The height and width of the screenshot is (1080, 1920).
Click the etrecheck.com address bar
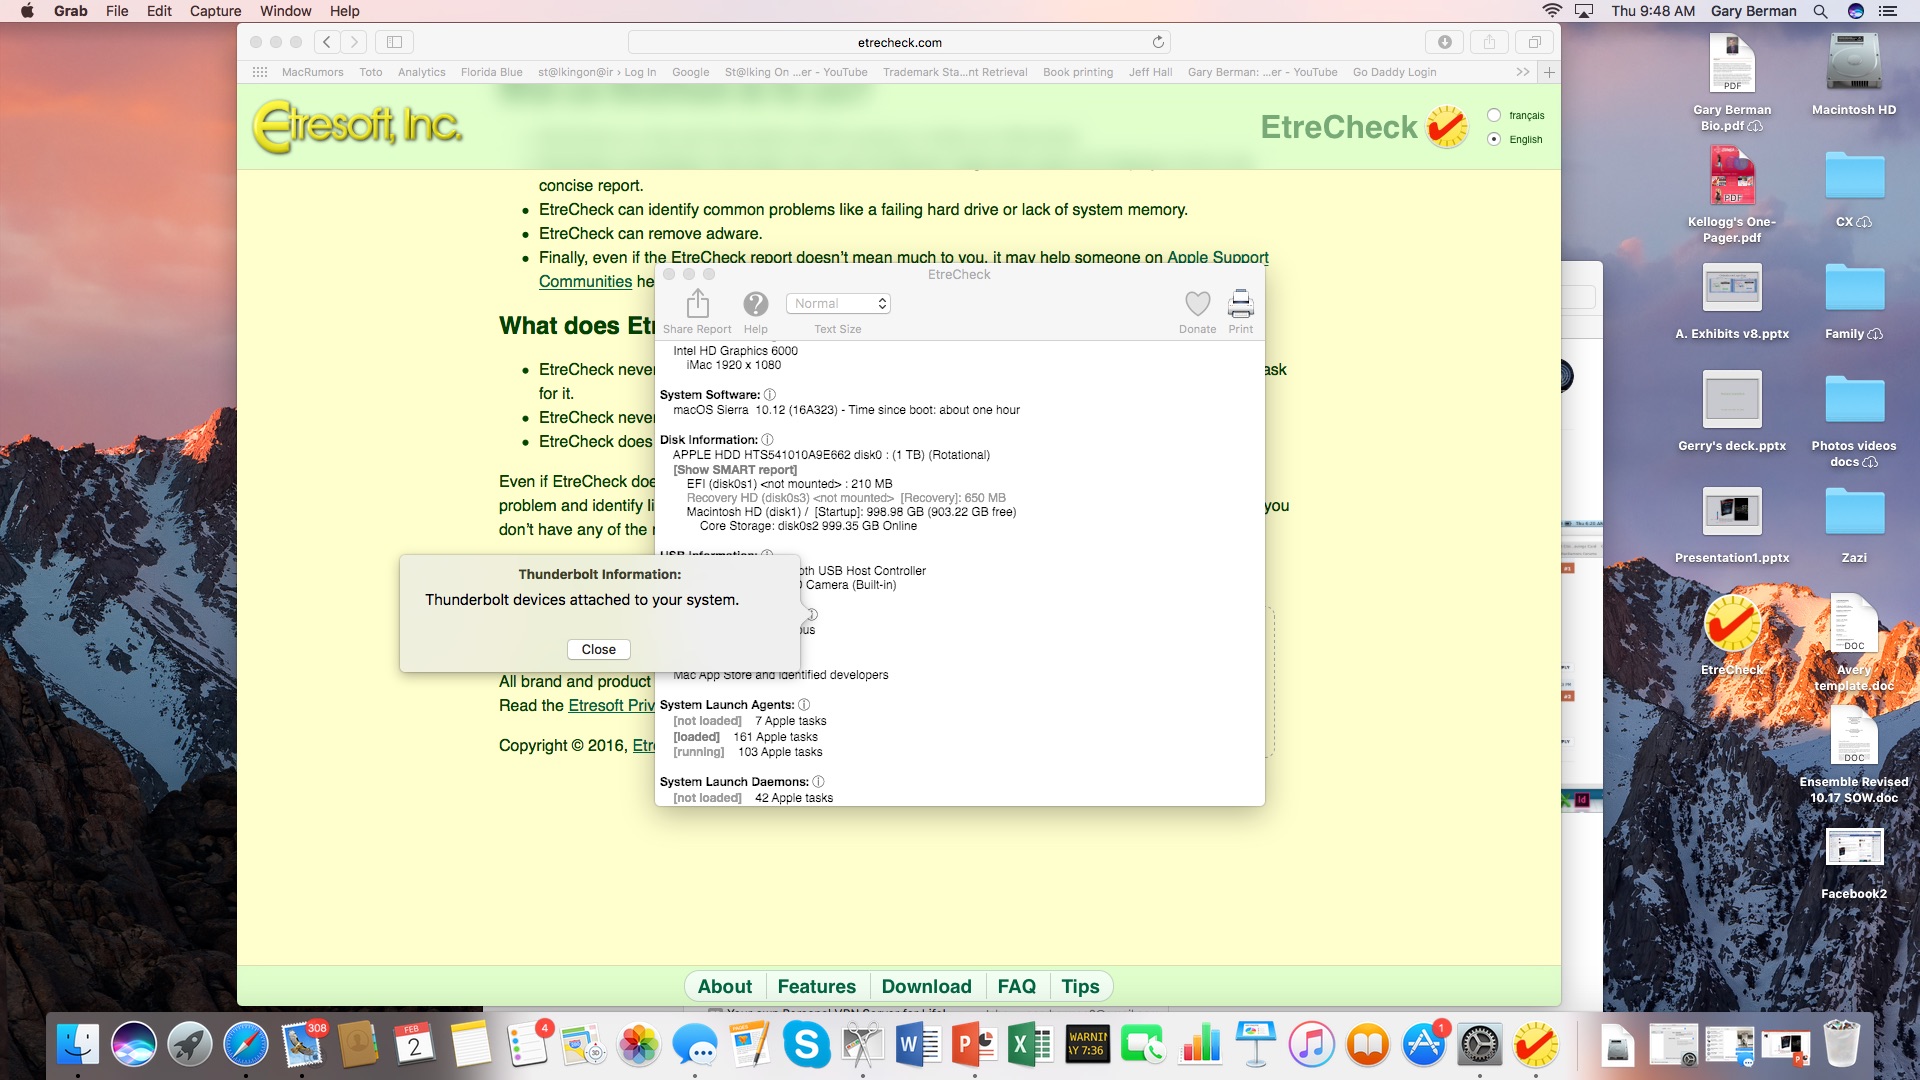[x=899, y=42]
